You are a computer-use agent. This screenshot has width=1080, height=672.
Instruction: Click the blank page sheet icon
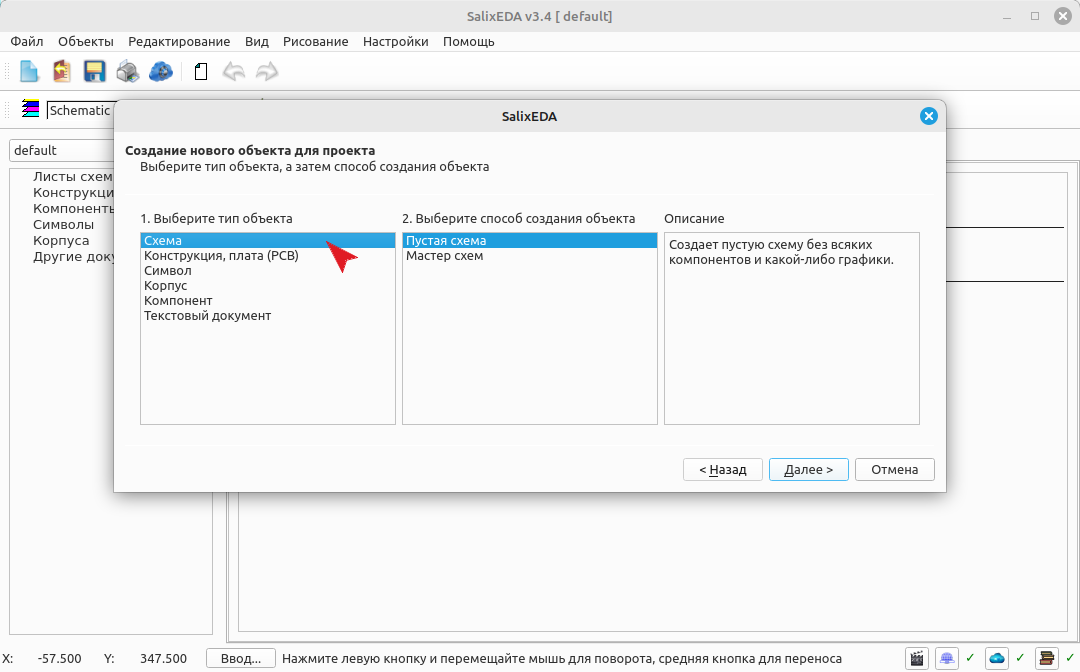[x=200, y=72]
